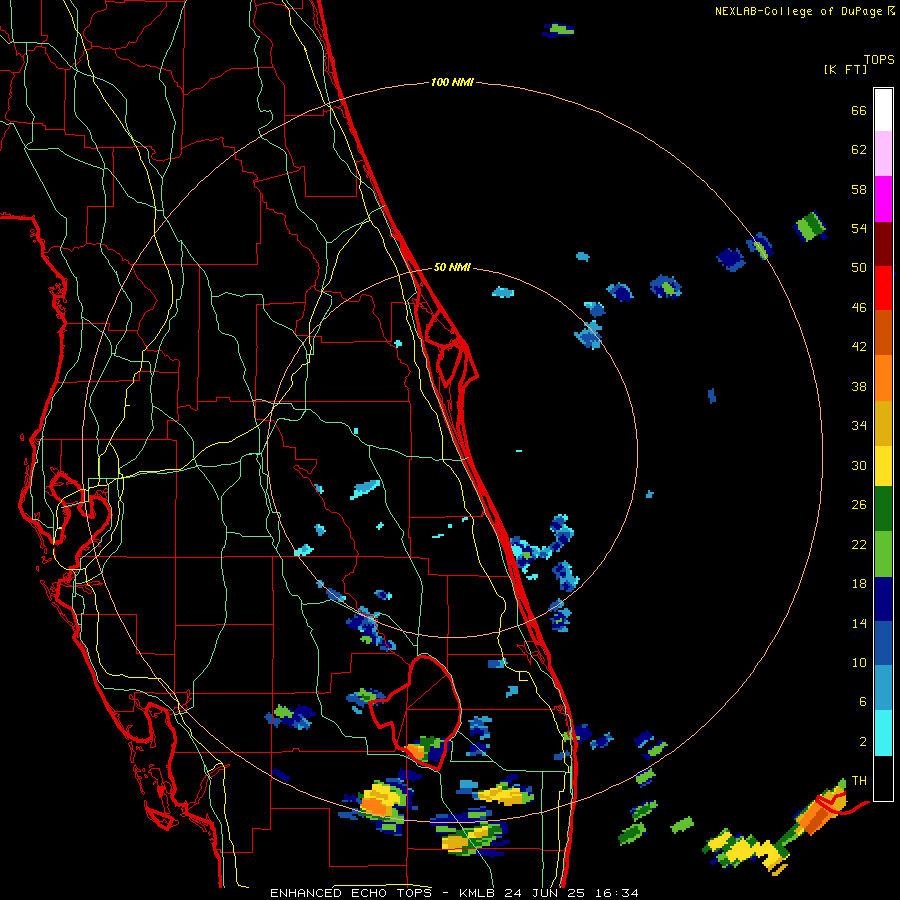This screenshot has width=900, height=900.
Task: Select the bright orange legend swatch
Action: click(x=883, y=378)
